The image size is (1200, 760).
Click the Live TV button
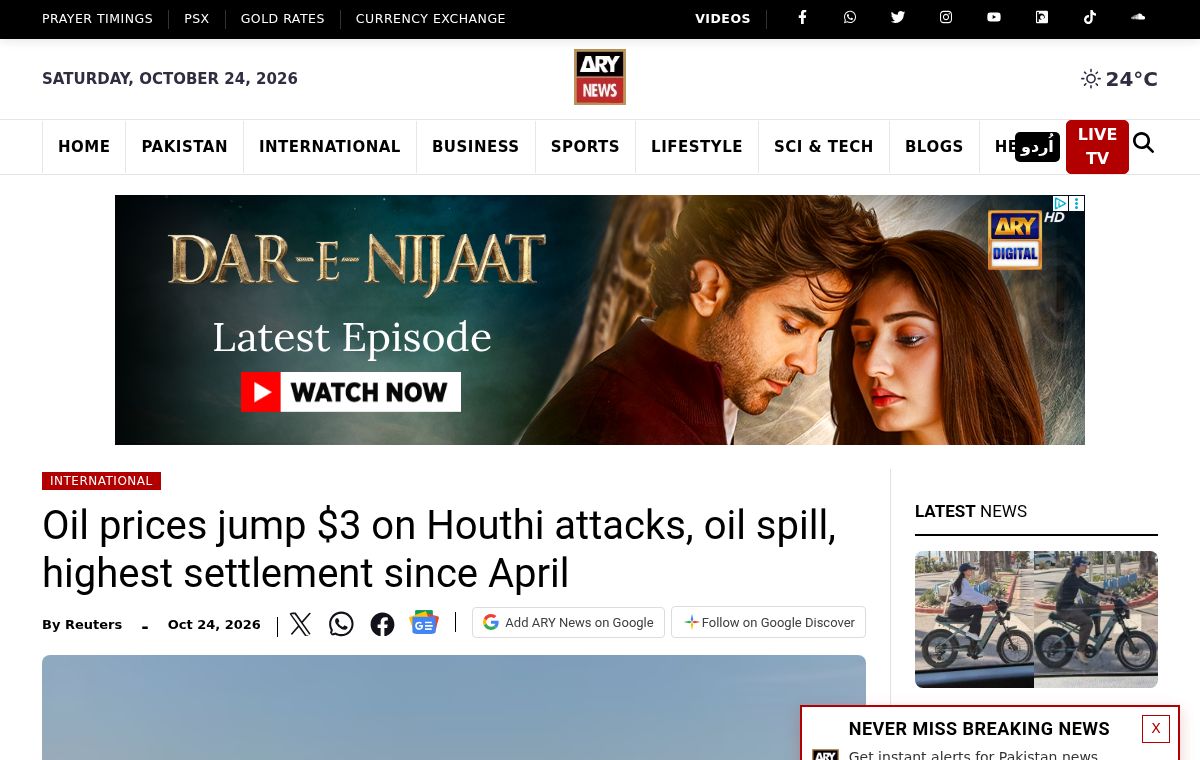tap(1097, 147)
